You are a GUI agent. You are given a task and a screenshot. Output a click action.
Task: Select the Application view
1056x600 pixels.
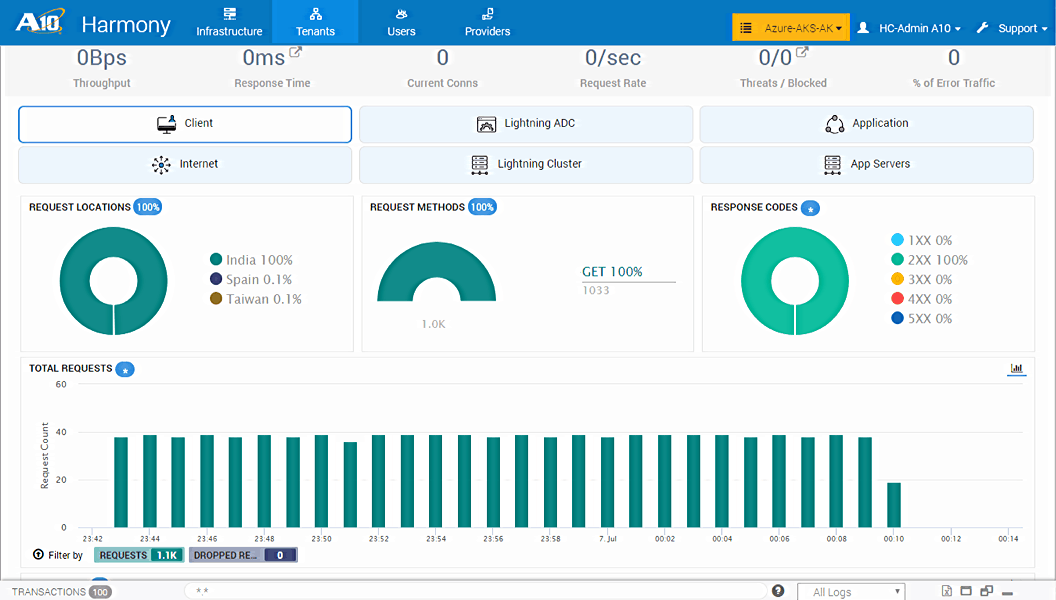(866, 124)
